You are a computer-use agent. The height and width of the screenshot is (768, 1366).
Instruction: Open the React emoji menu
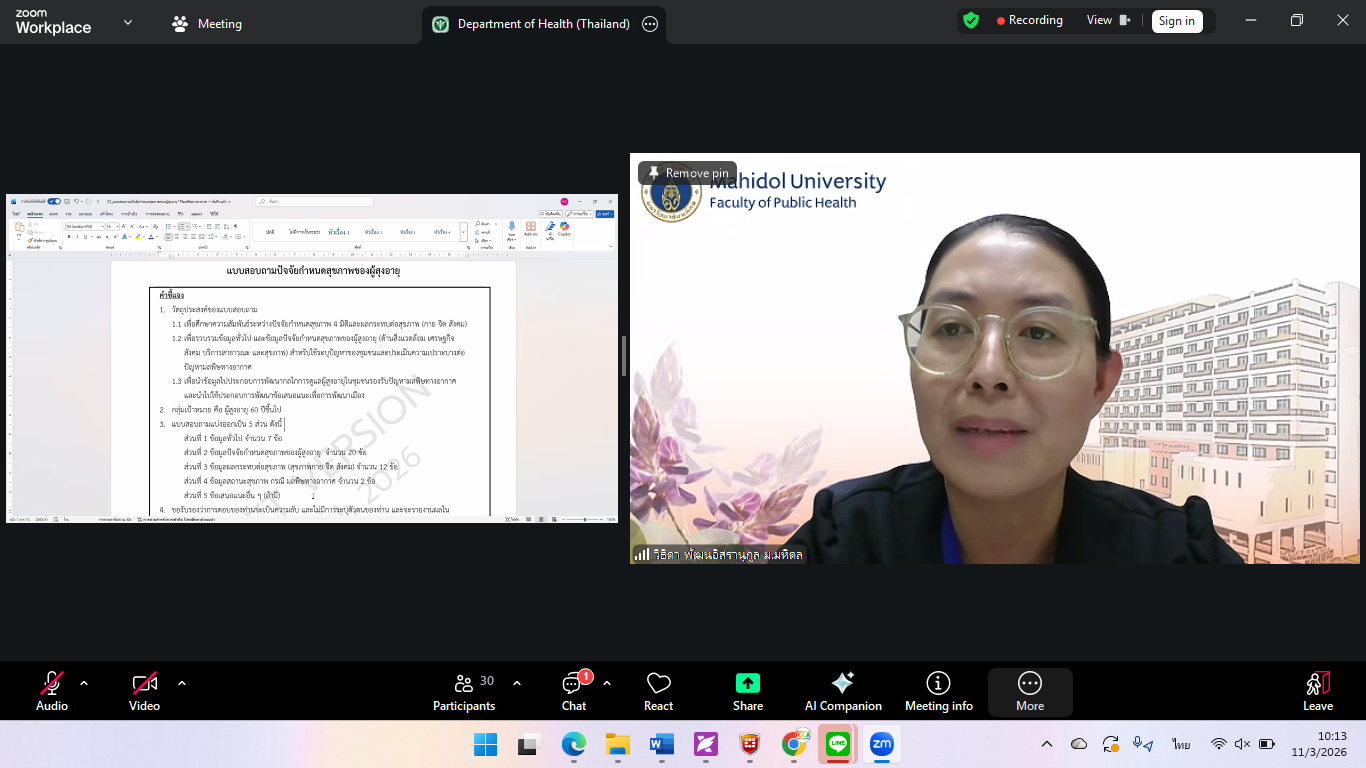tap(658, 692)
